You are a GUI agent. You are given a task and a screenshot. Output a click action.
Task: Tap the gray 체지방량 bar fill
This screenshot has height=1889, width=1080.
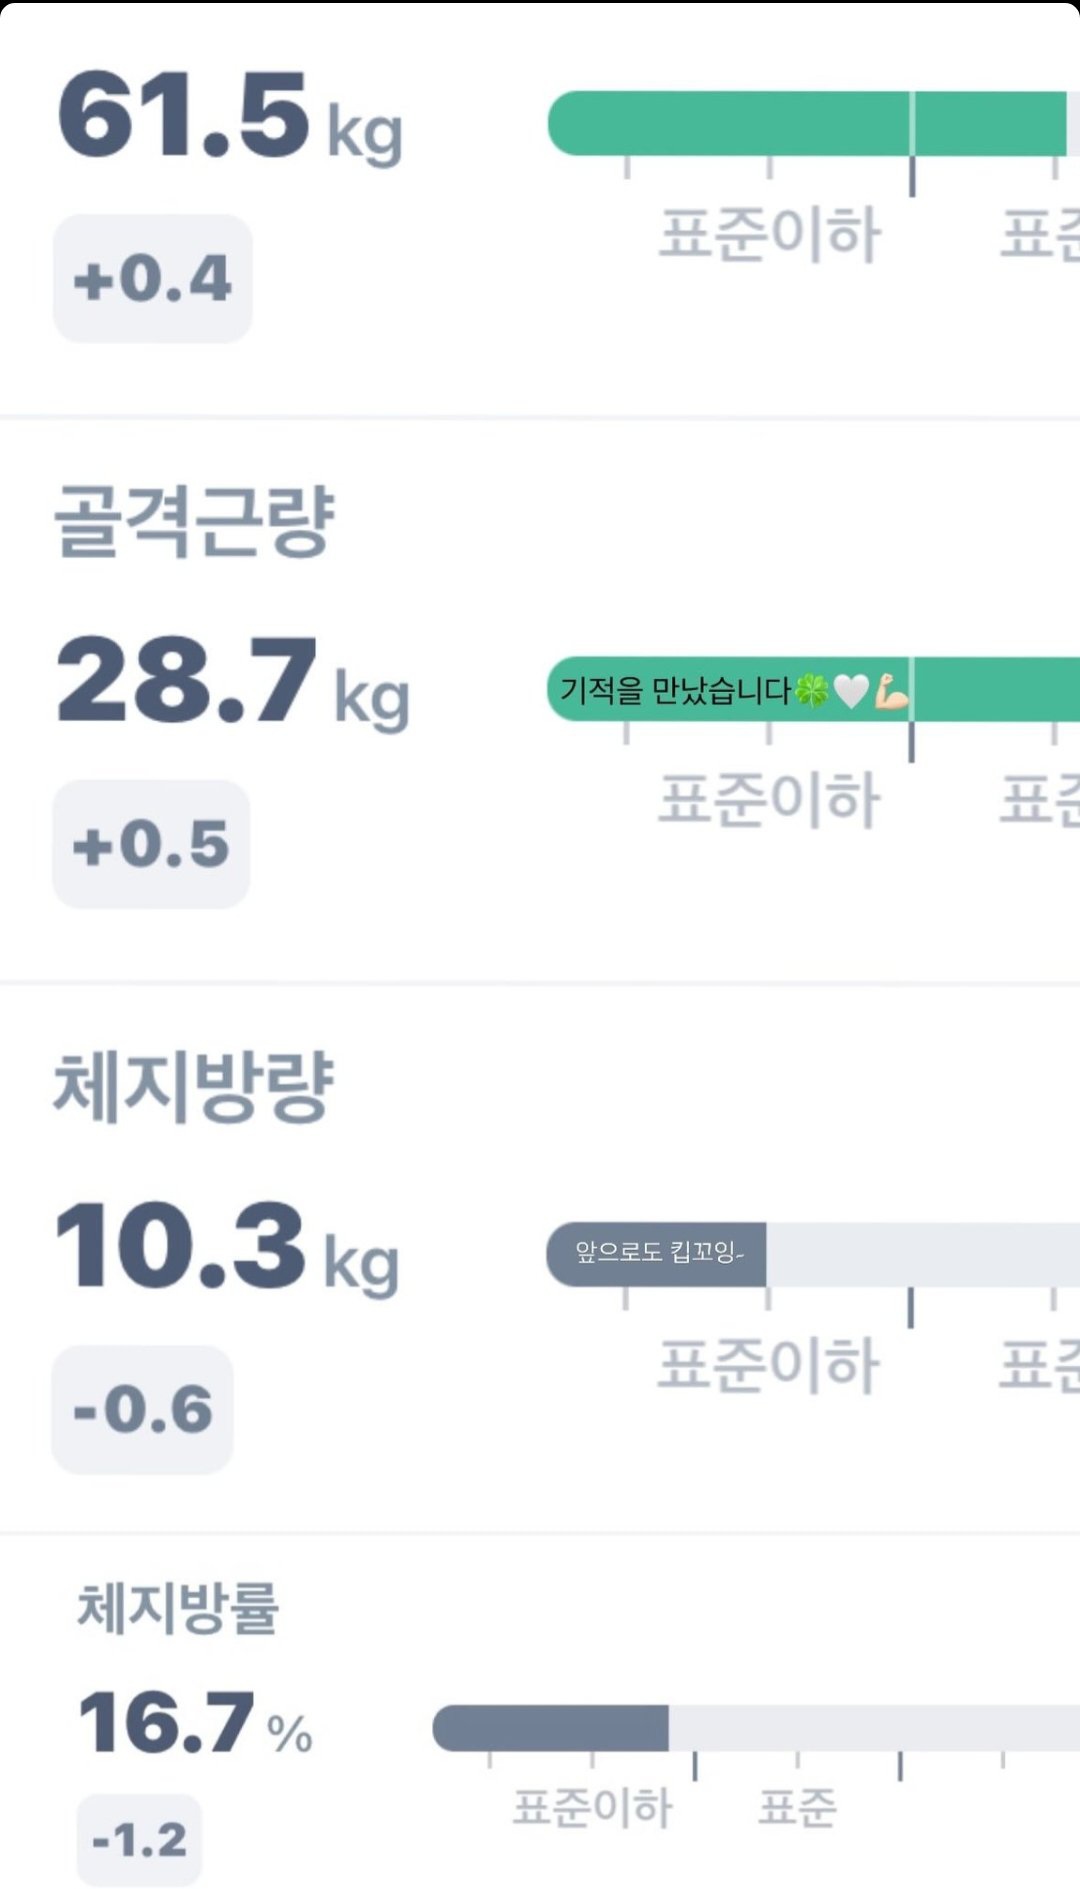[656, 1254]
